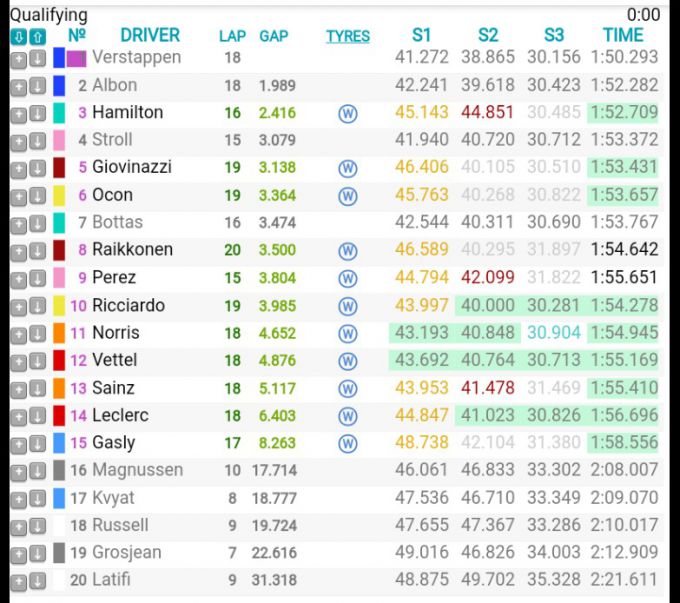Click the down-arrow icon beside Latifi

[37, 581]
